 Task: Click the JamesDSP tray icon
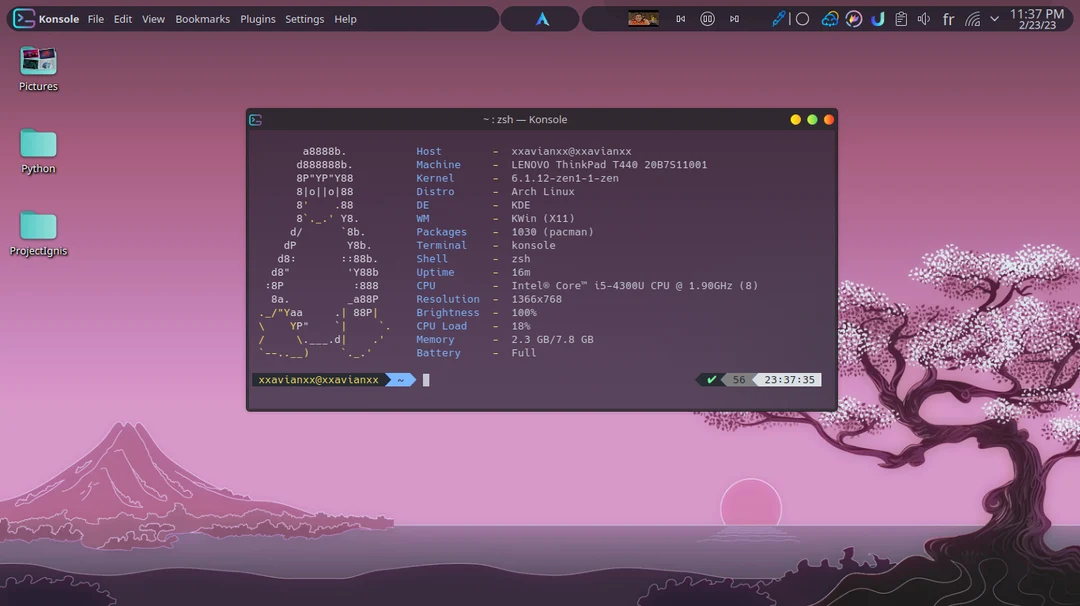coord(876,18)
